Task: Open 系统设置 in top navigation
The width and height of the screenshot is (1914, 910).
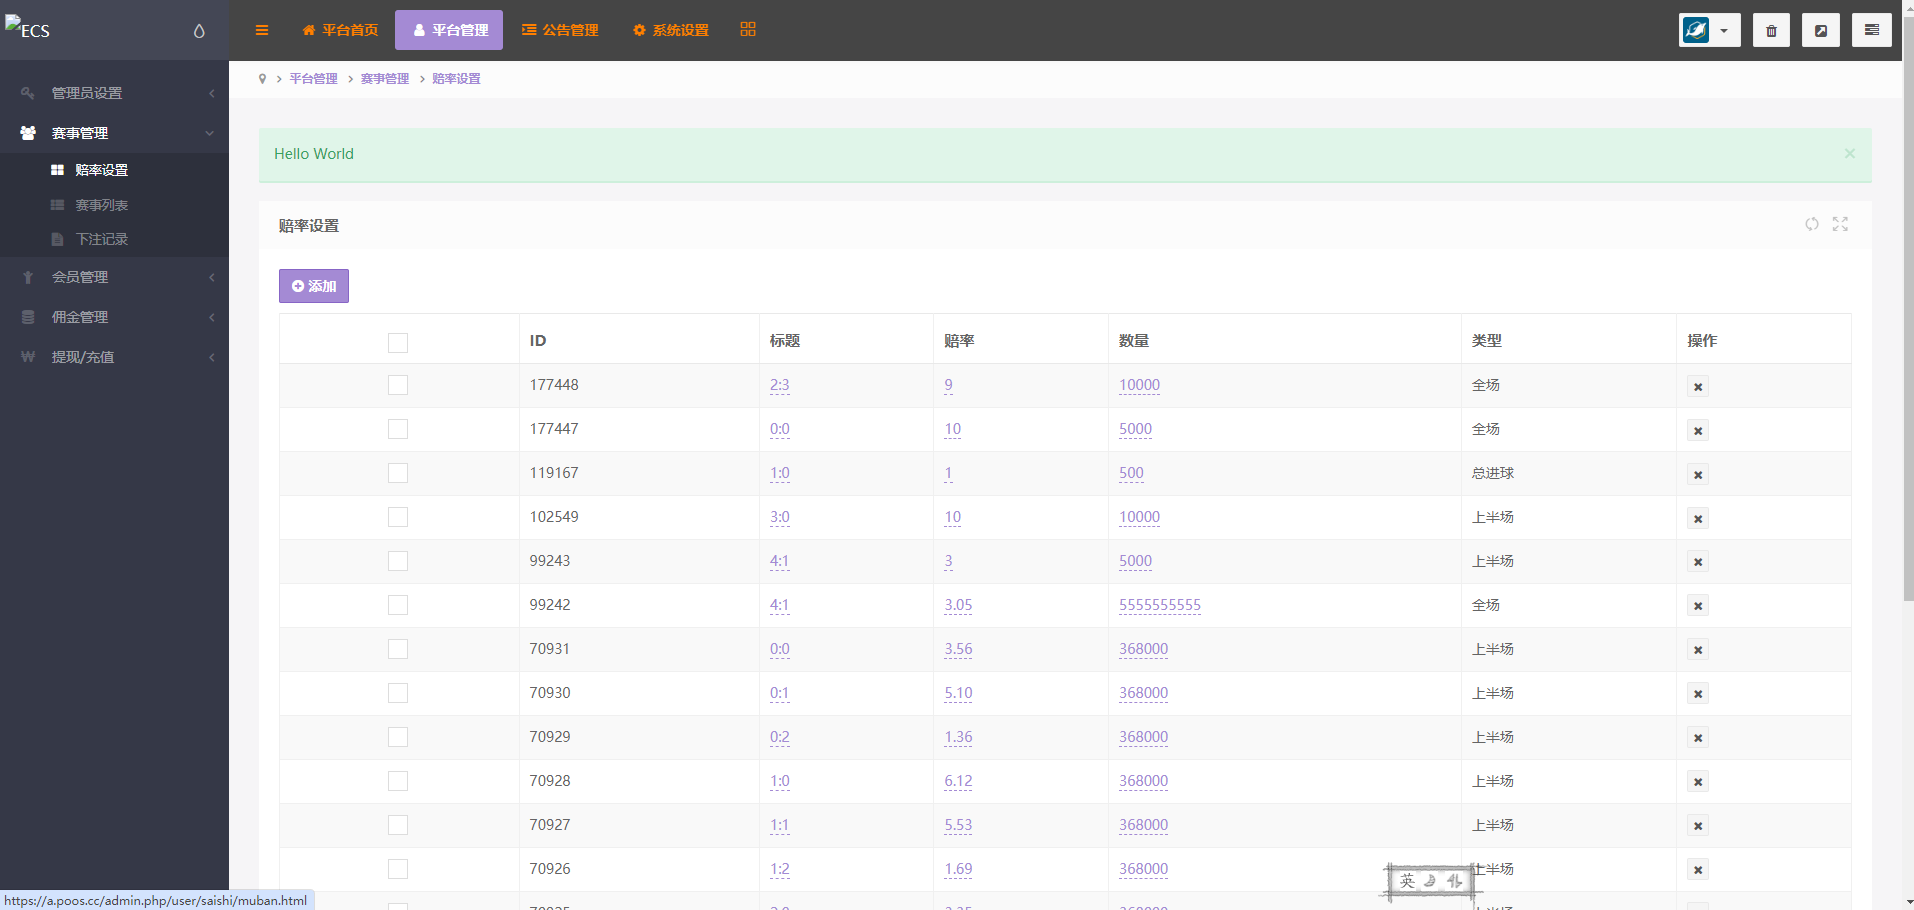Action: 671,30
